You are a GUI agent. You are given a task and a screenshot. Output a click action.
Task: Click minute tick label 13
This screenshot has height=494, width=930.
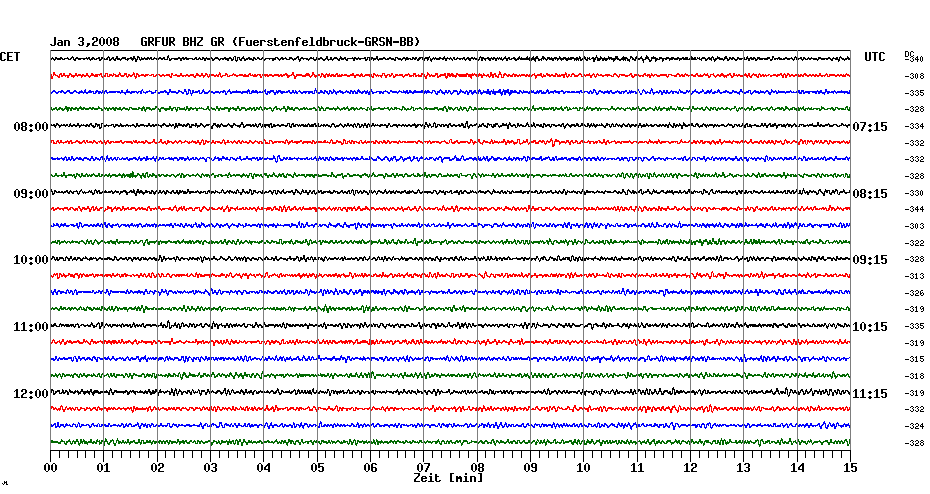[743, 467]
